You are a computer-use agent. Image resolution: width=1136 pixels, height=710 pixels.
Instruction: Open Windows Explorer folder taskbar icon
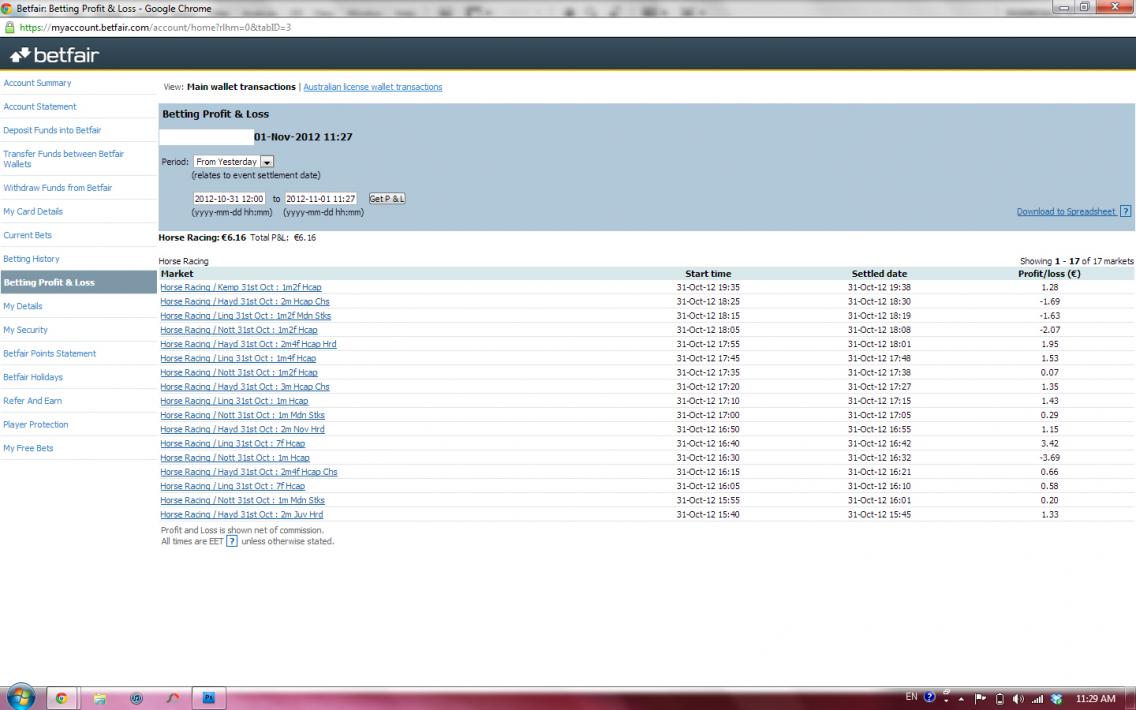(x=99, y=698)
